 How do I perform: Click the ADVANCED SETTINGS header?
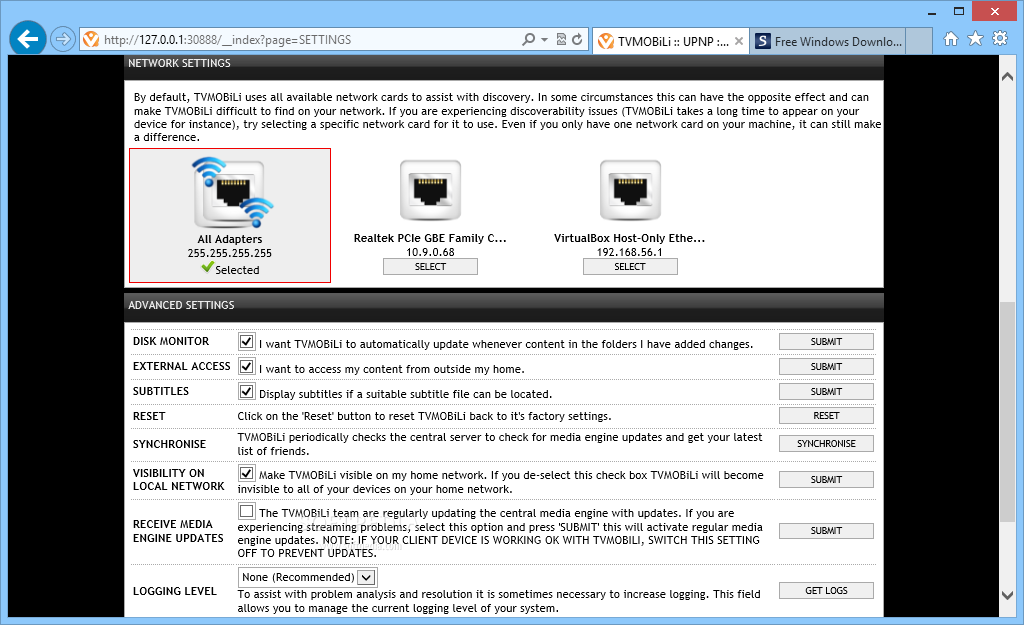pyautogui.click(x=181, y=305)
